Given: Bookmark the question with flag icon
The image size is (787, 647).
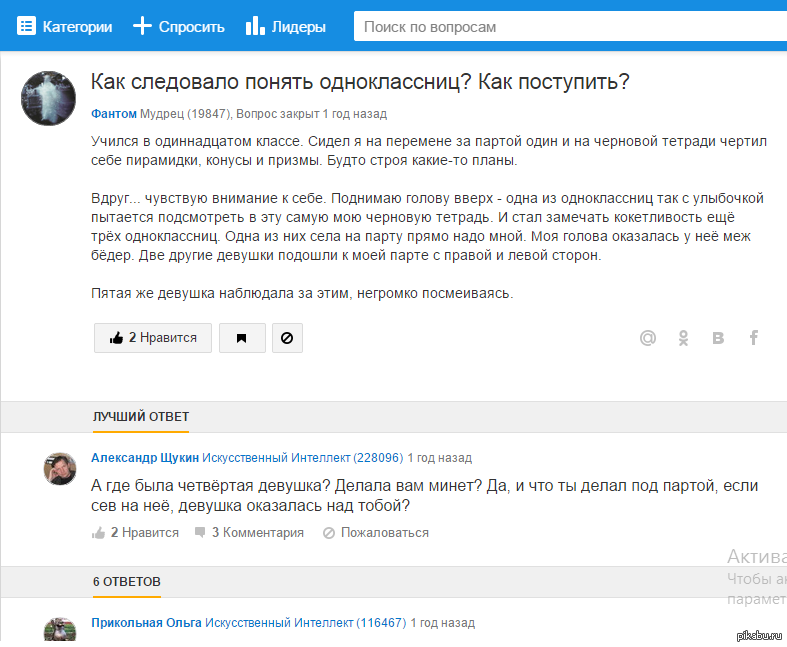Looking at the screenshot, I should tap(242, 338).
